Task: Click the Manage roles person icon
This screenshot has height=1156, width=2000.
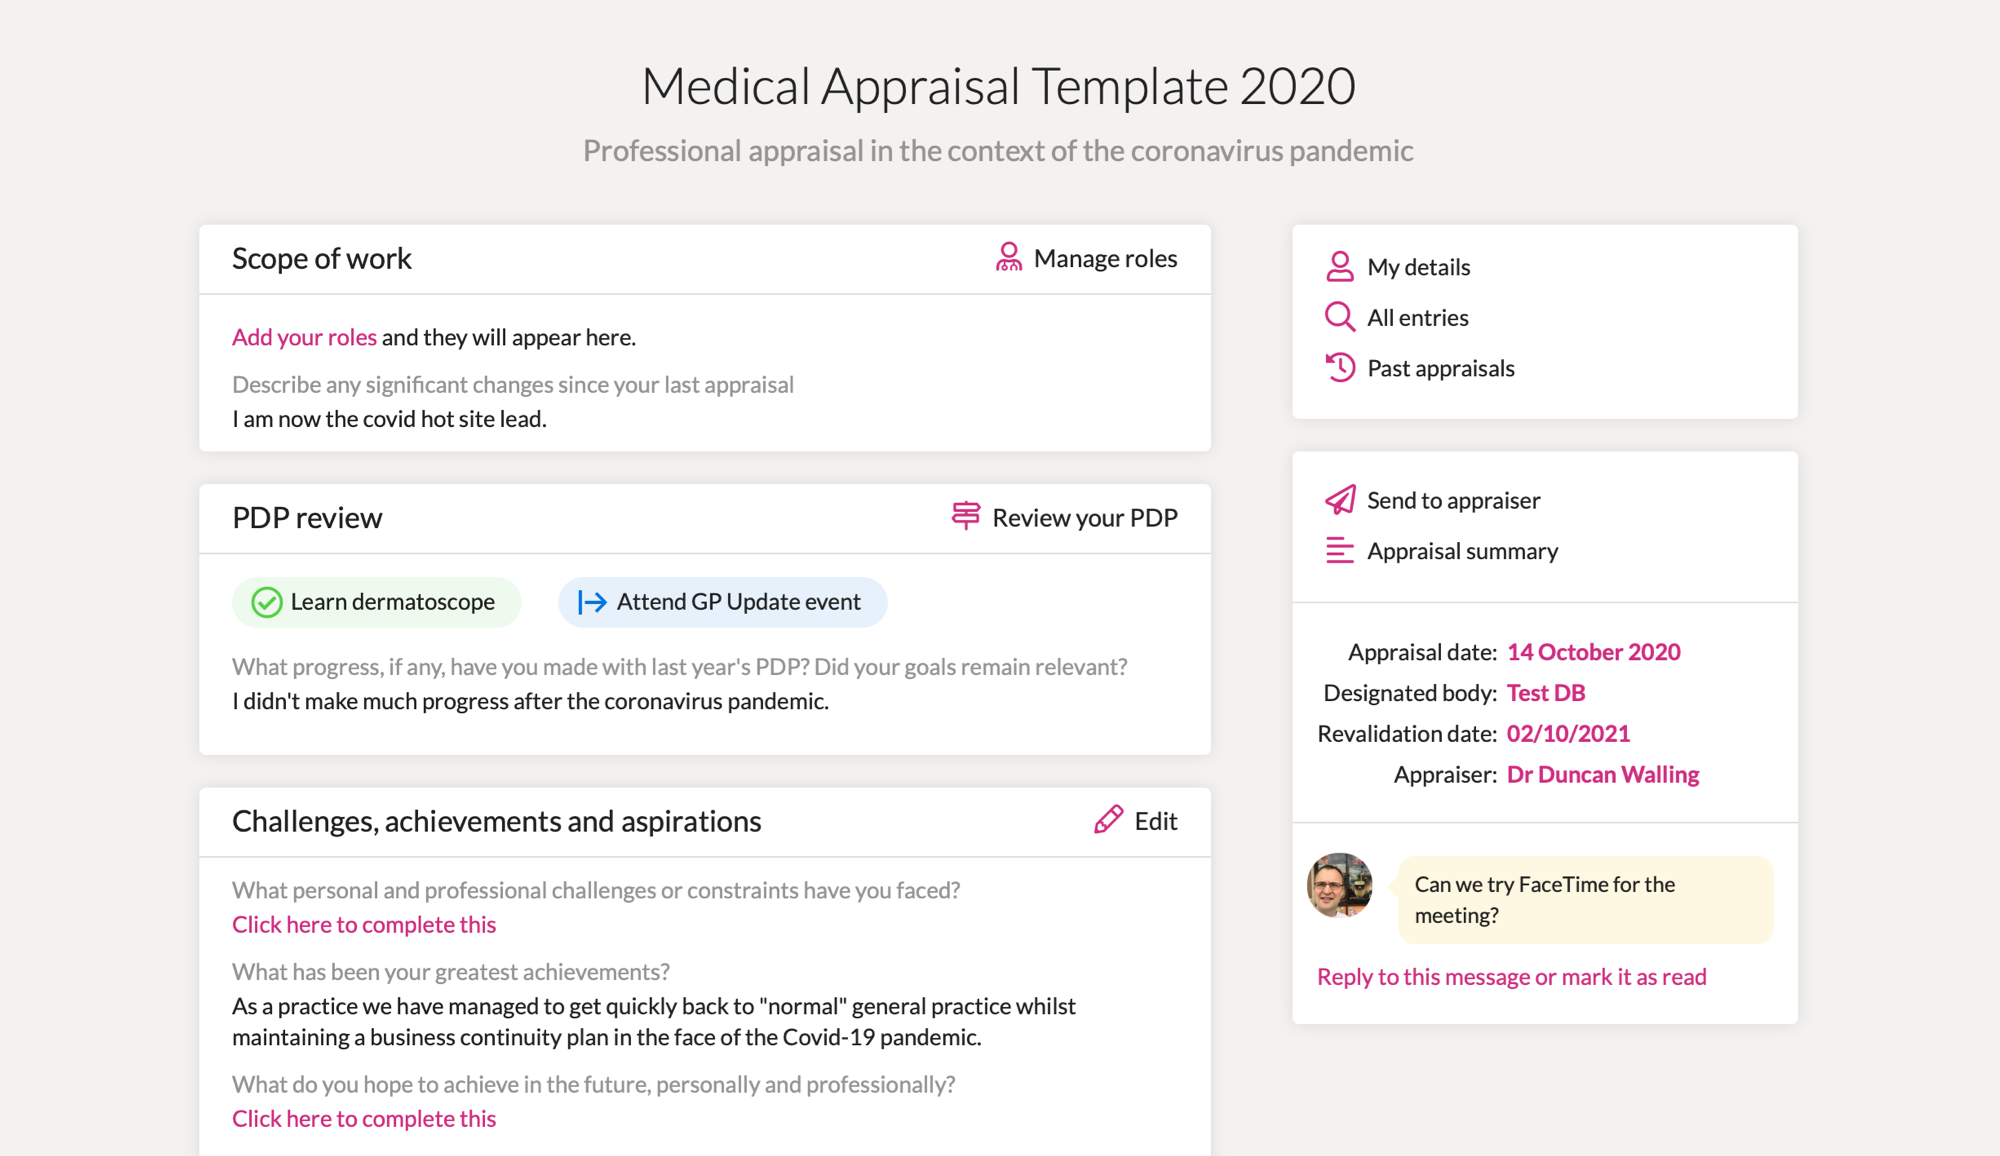Action: [1008, 258]
